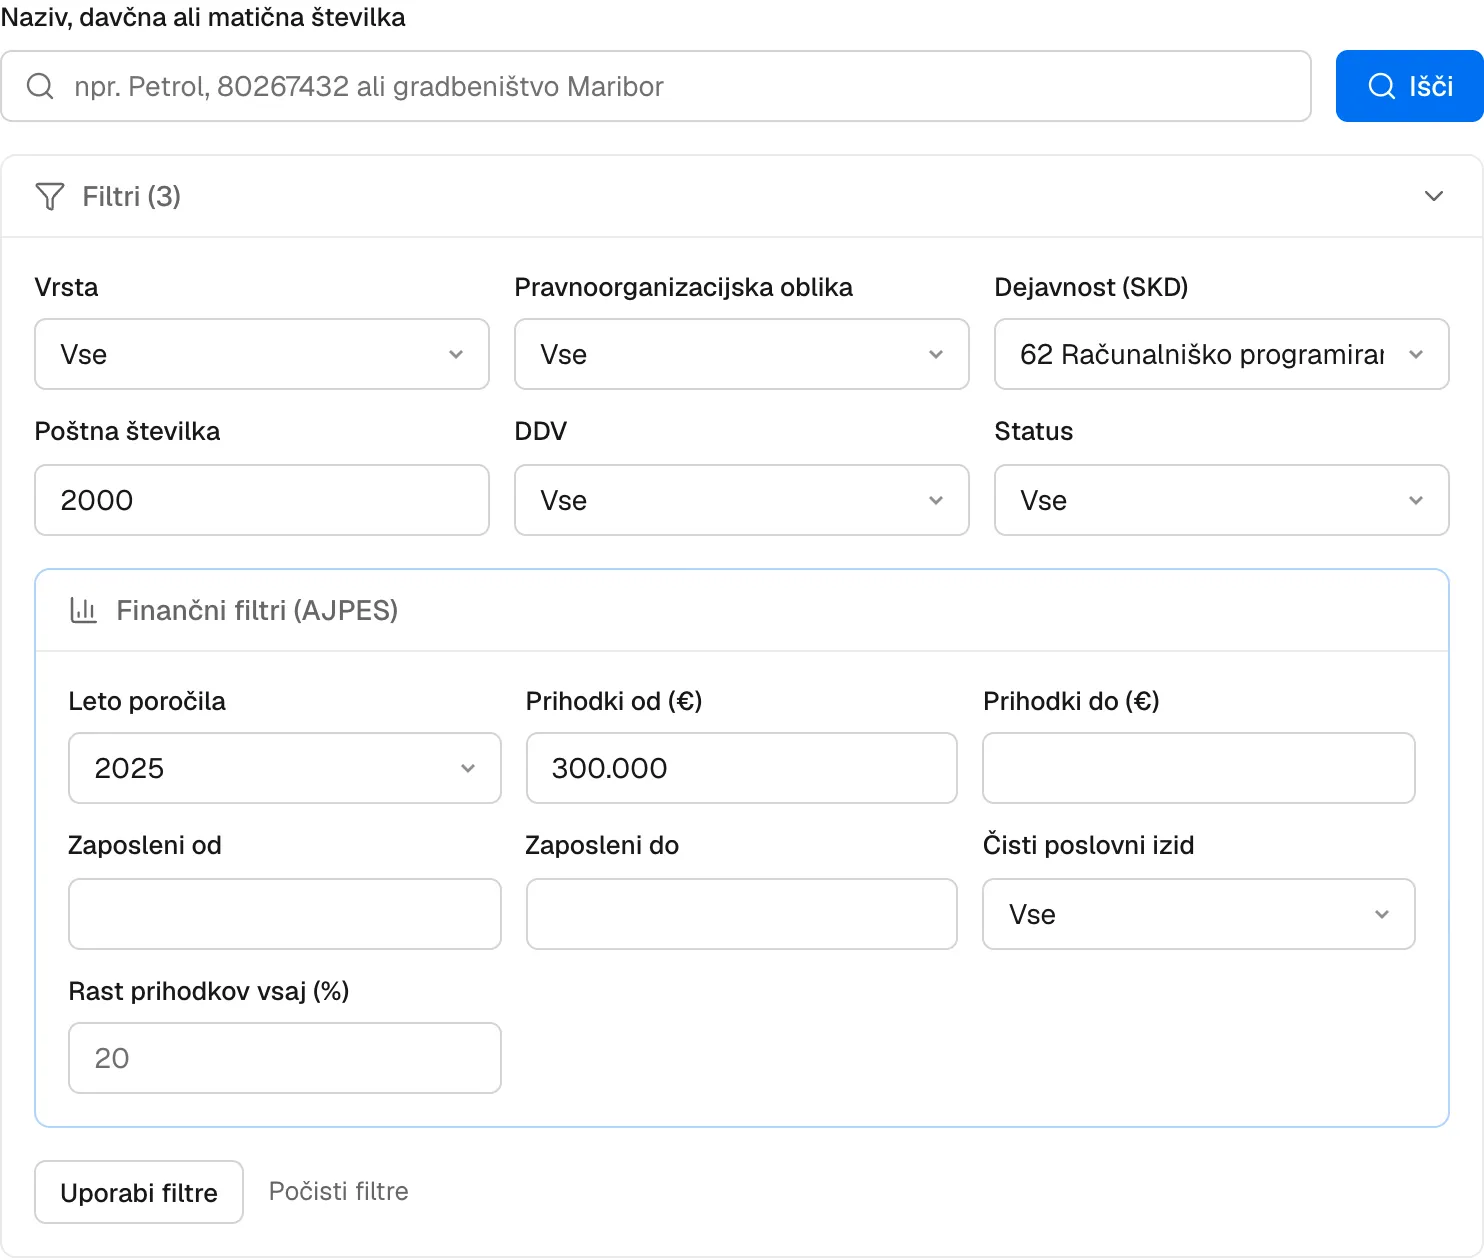Viewport: 1484px width, 1260px height.
Task: Open the Pravnoorganizacijska oblika dropdown
Action: coord(742,354)
